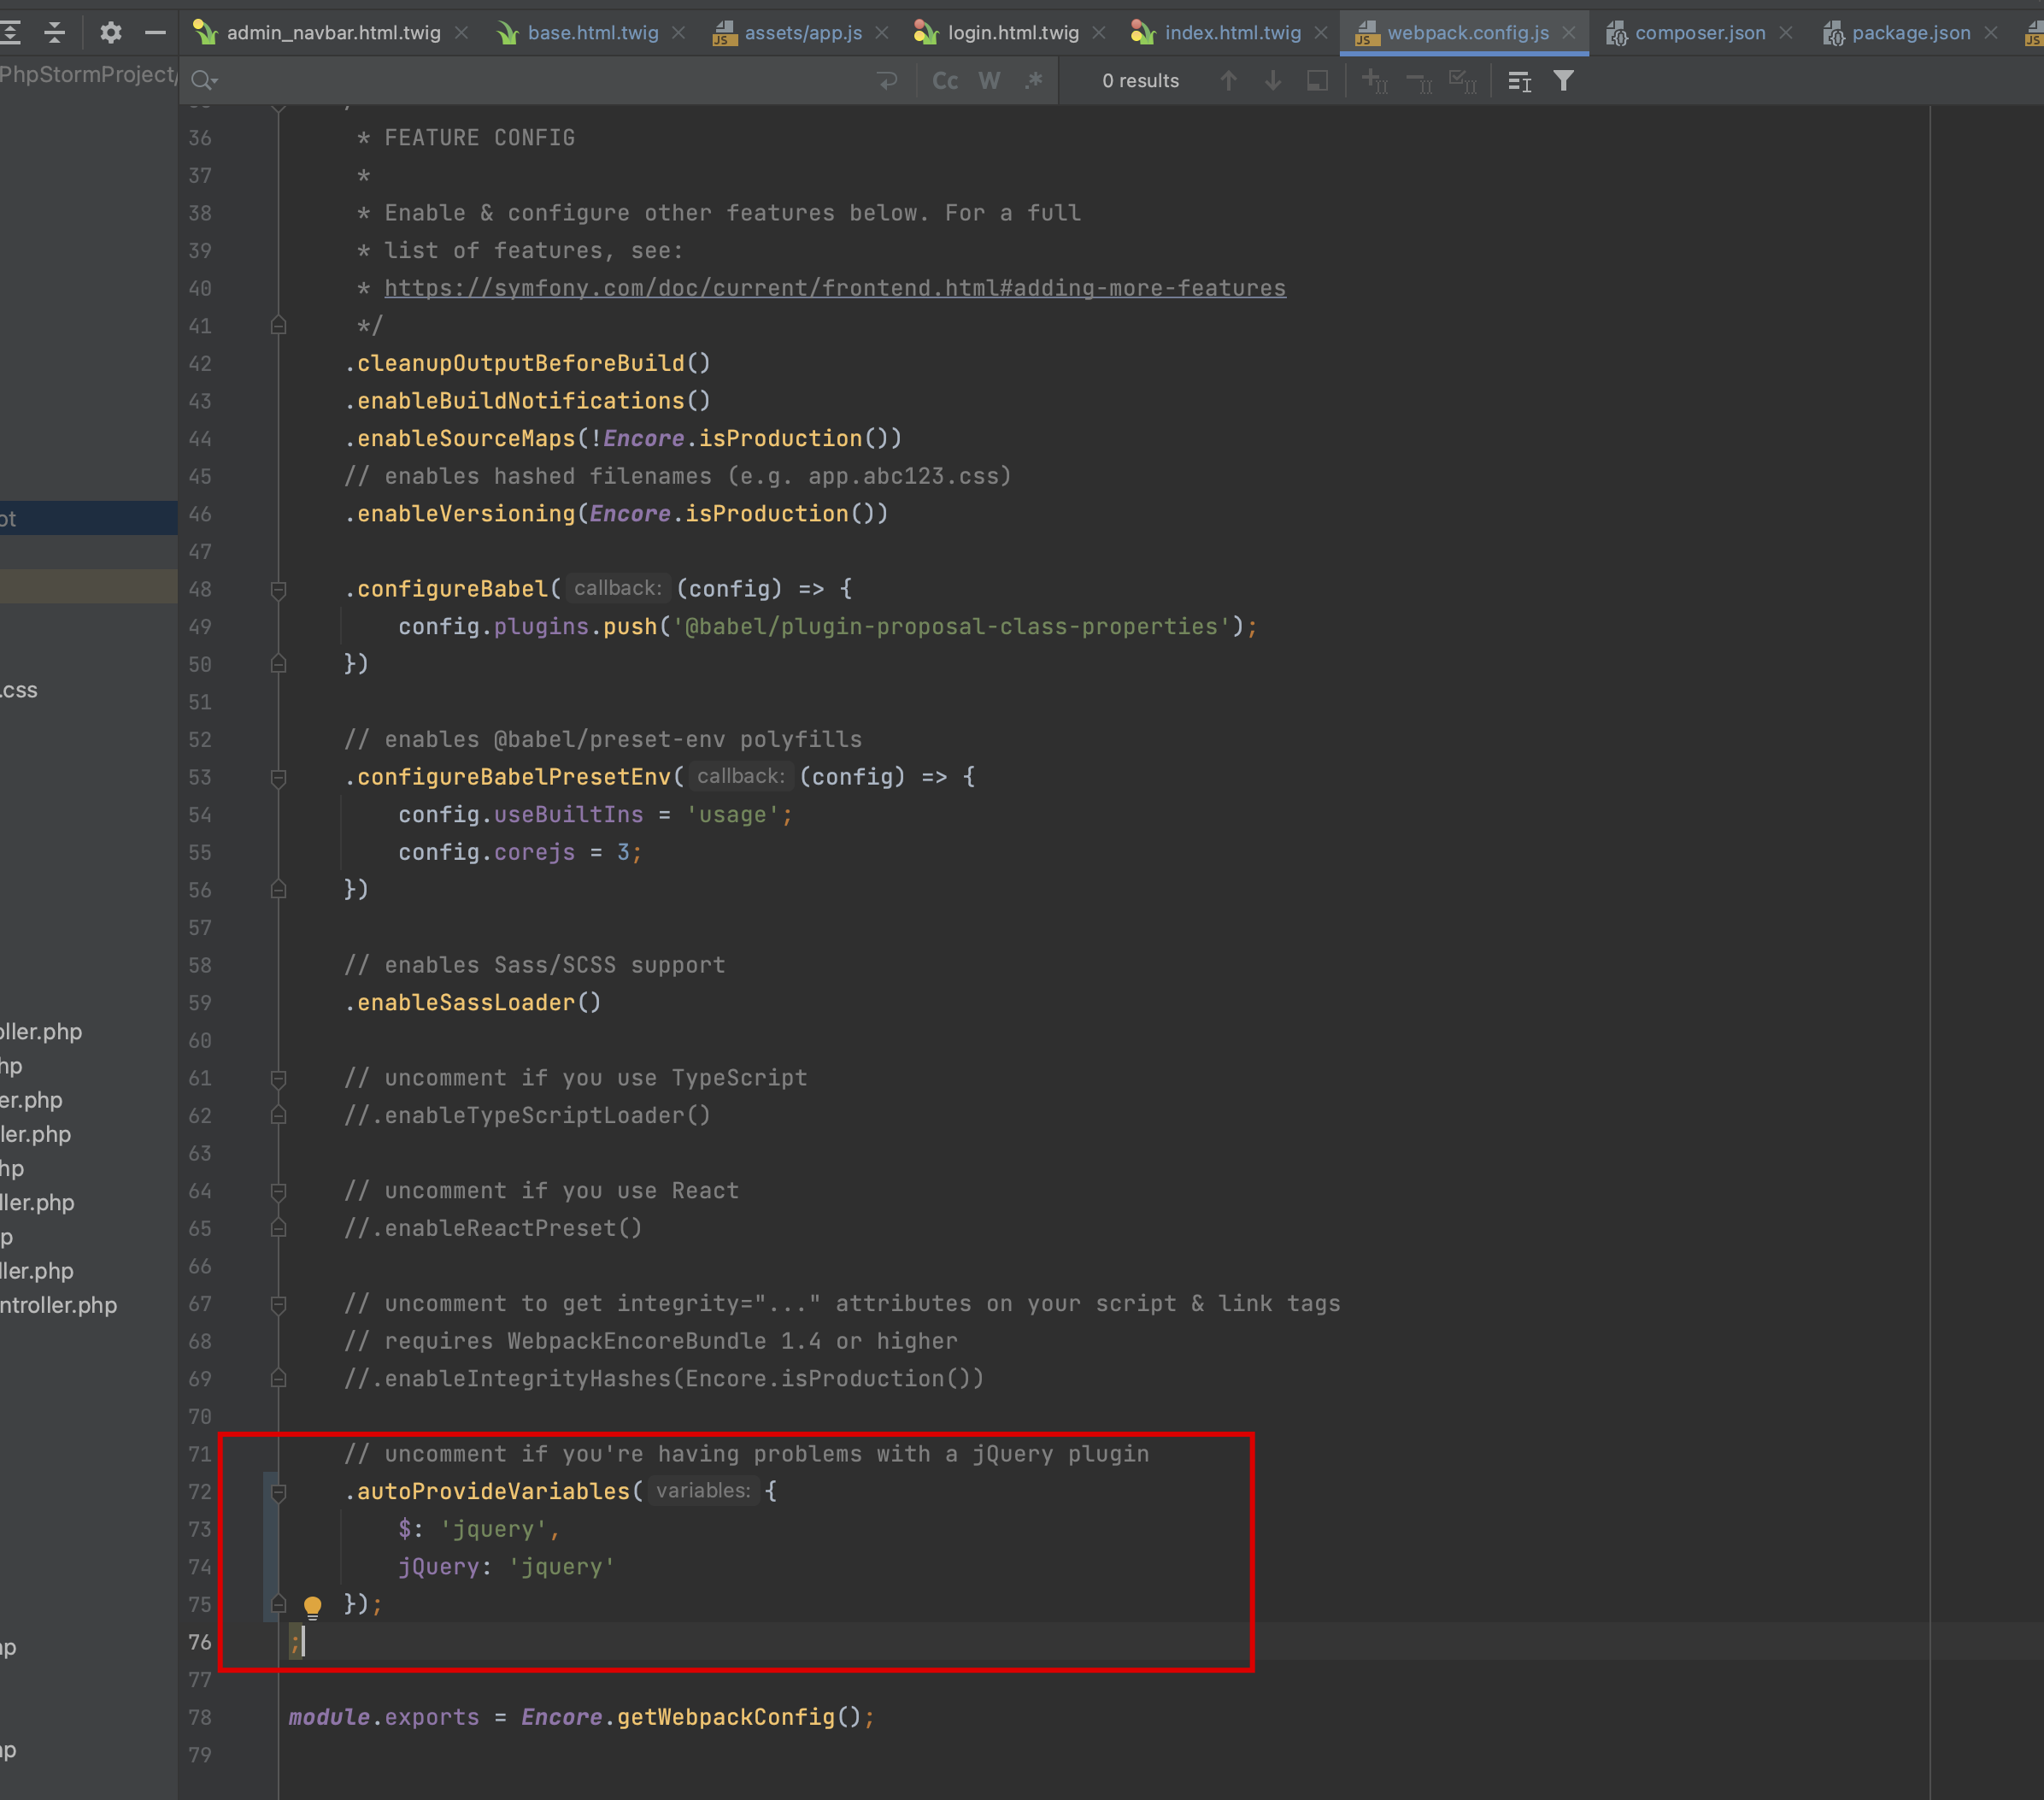The height and width of the screenshot is (1800, 2044).
Task: Click 'callback:' hint in configureBabelPresetEnv line
Action: pyautogui.click(x=740, y=776)
